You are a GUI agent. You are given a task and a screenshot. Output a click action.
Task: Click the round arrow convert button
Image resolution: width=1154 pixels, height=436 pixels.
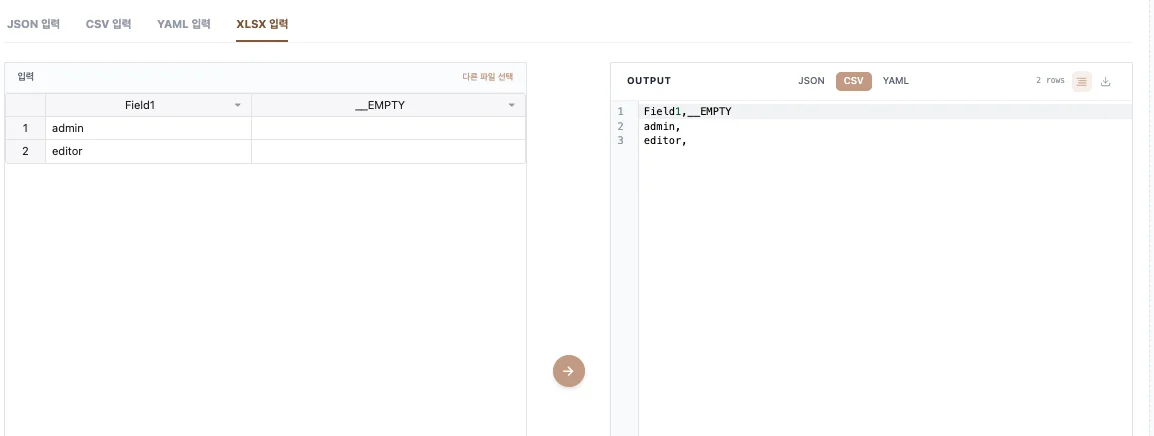pos(568,371)
